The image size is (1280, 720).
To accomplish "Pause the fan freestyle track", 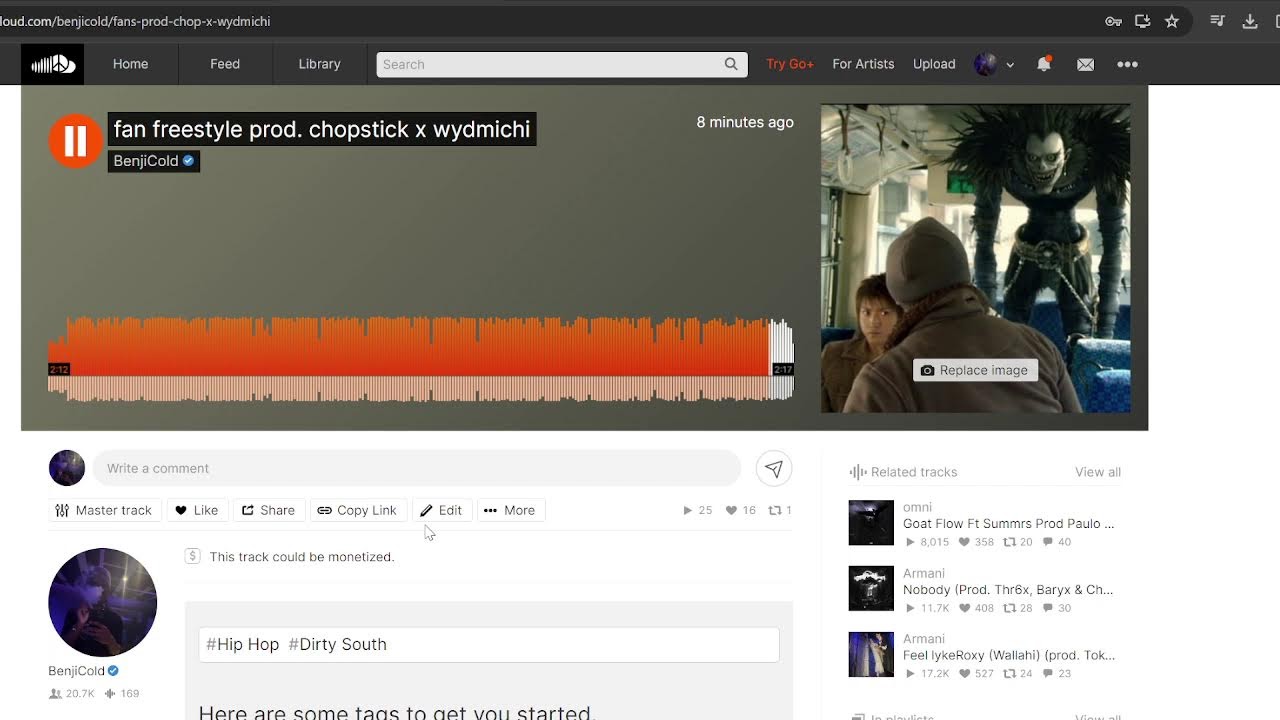I will coord(76,141).
